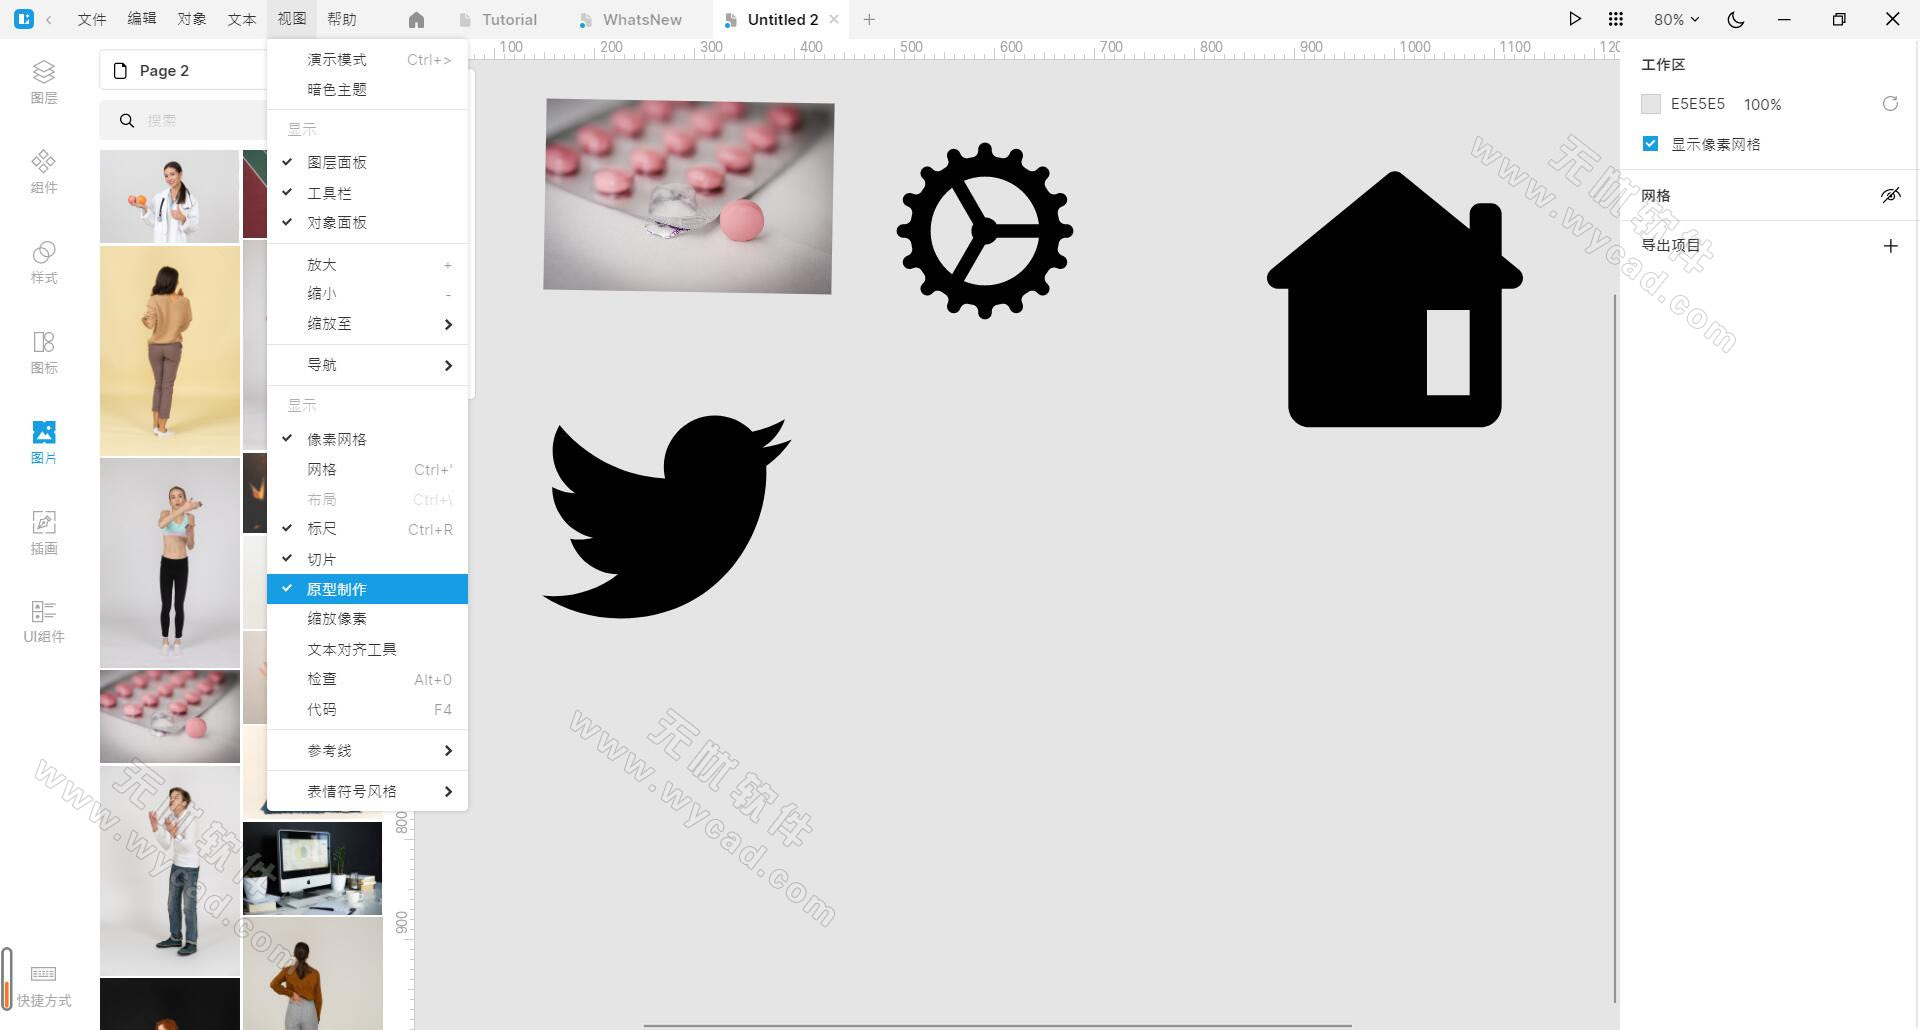
Task: Show the 网格 using the eye toggle
Action: (1890, 195)
